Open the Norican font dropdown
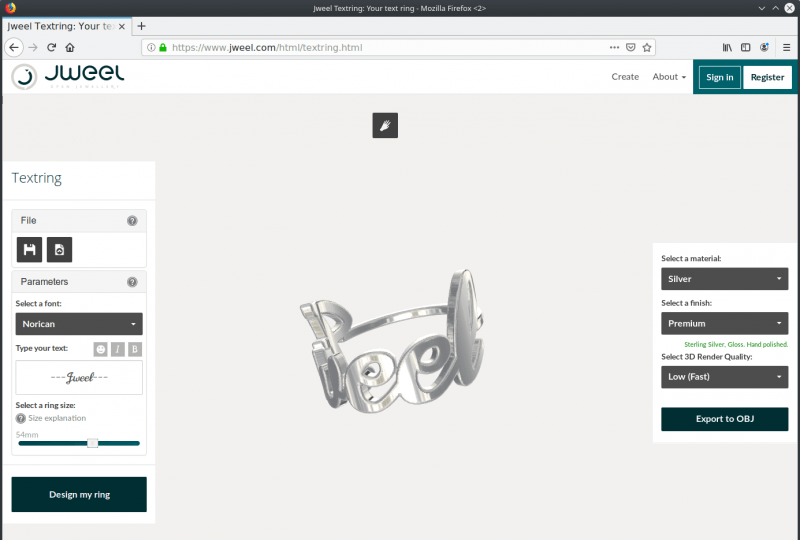Screen dimensions: 800x540 point(79,324)
